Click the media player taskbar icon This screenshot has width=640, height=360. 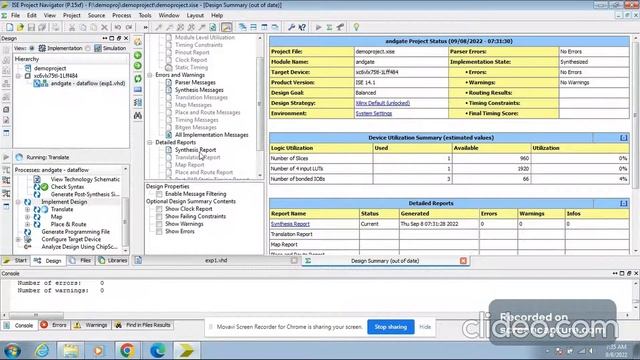(98, 350)
